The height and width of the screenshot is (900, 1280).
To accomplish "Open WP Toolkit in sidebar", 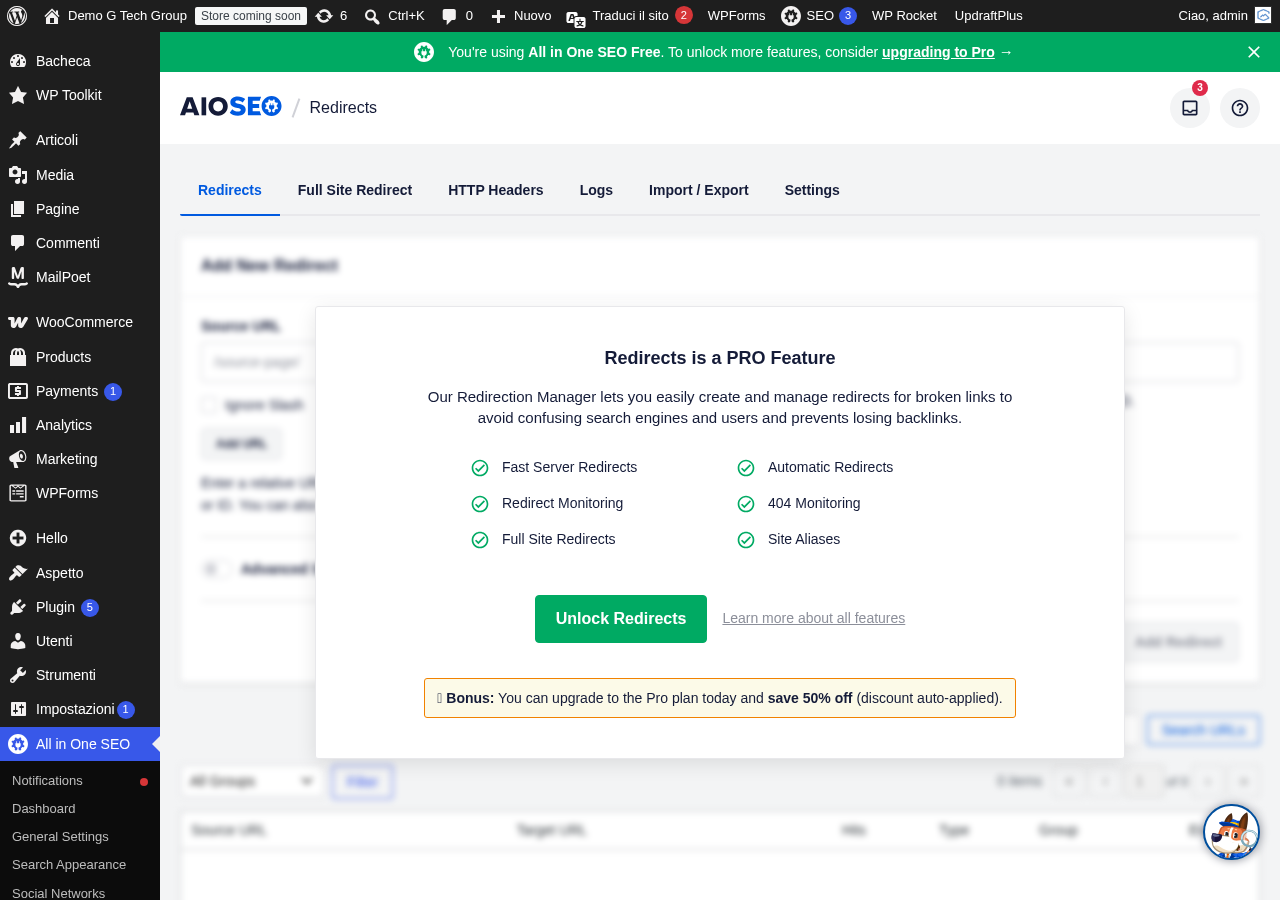I will point(80,95).
